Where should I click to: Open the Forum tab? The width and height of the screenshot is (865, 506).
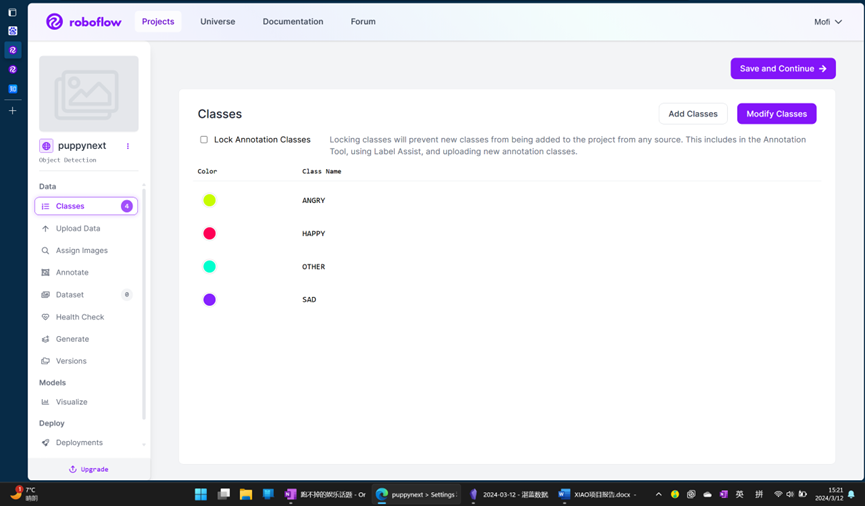pyautogui.click(x=363, y=22)
